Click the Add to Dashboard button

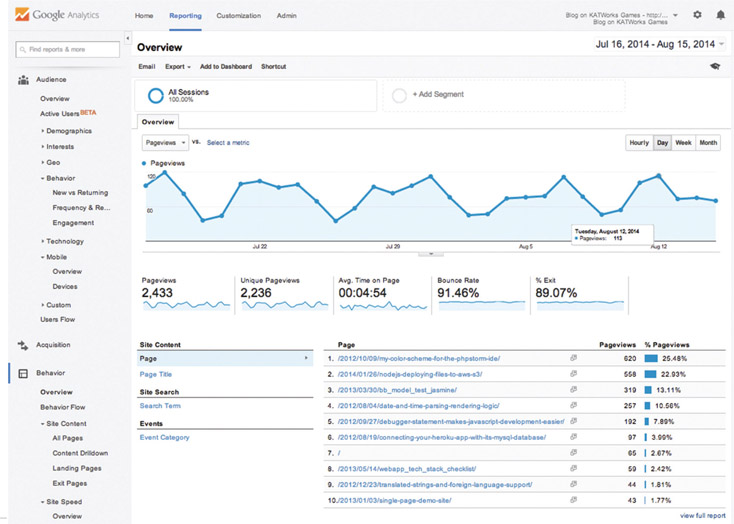tap(225, 67)
